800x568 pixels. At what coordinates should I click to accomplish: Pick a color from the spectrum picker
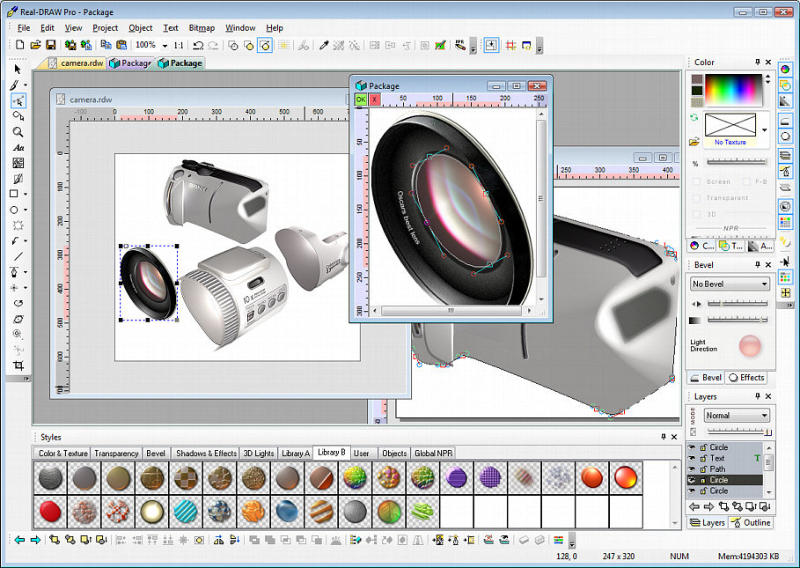(734, 90)
